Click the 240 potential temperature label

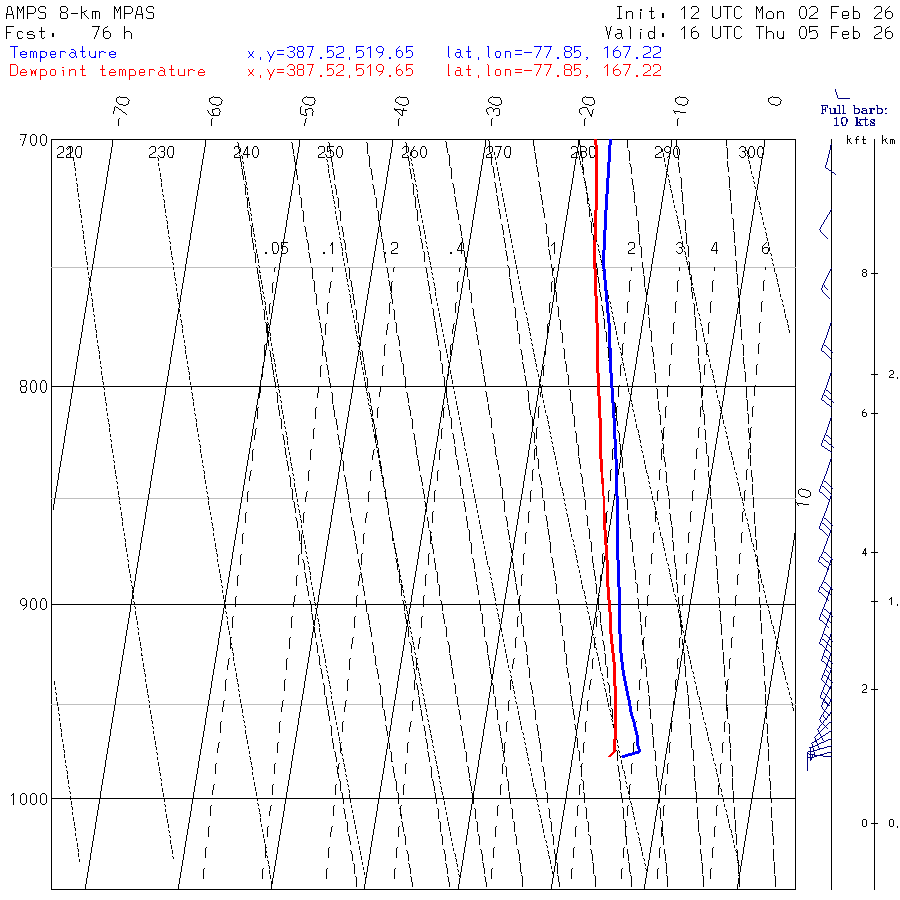pos(246,153)
